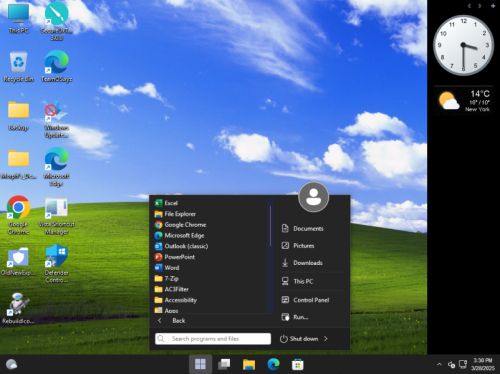Open Microsoft Store on taskbar
The image size is (500, 374).
(298, 364)
